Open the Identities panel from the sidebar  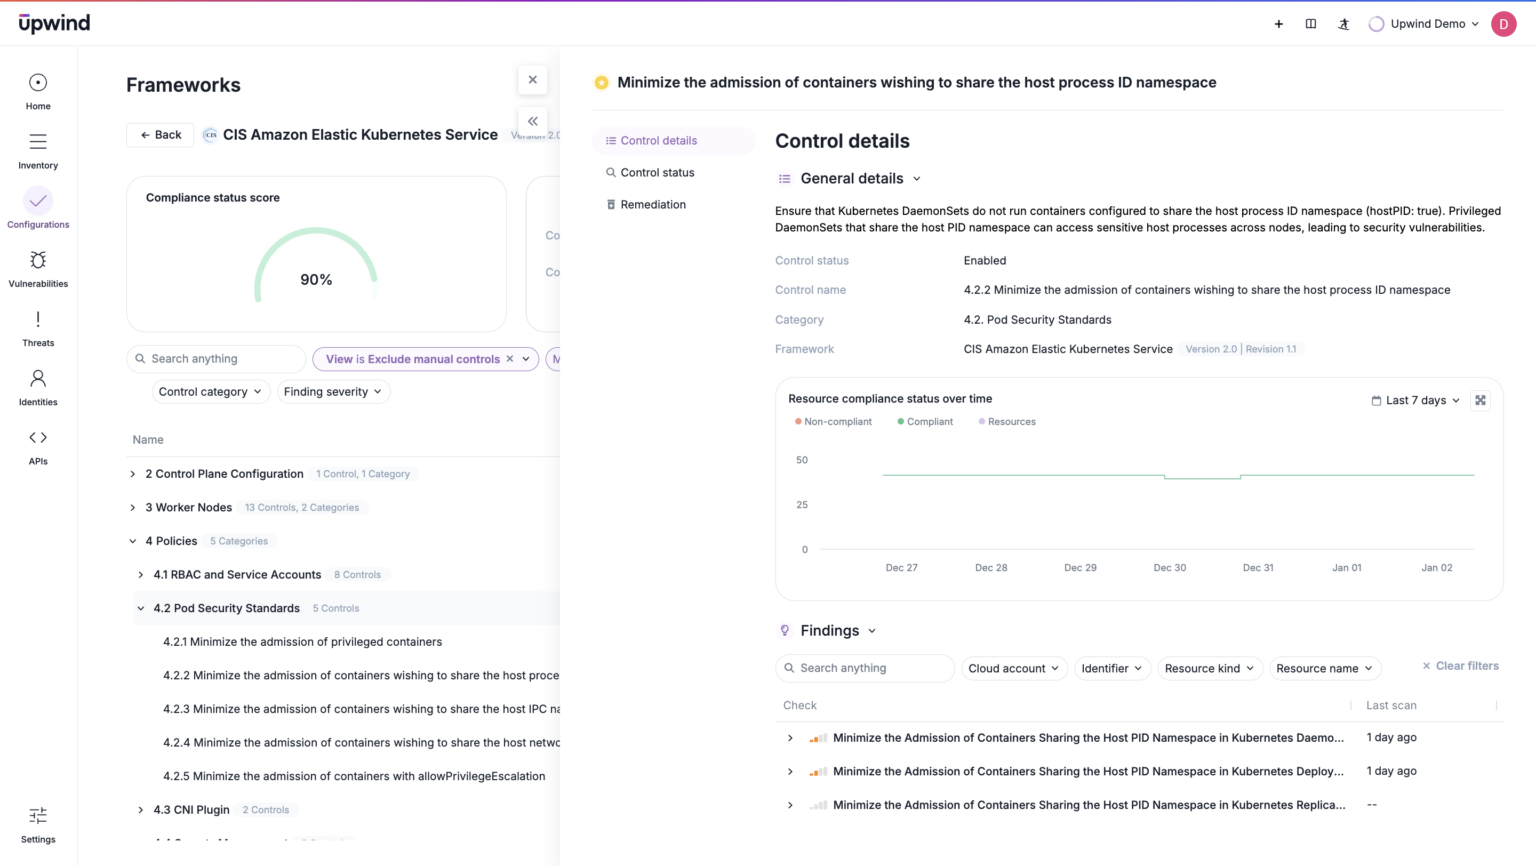click(37, 385)
